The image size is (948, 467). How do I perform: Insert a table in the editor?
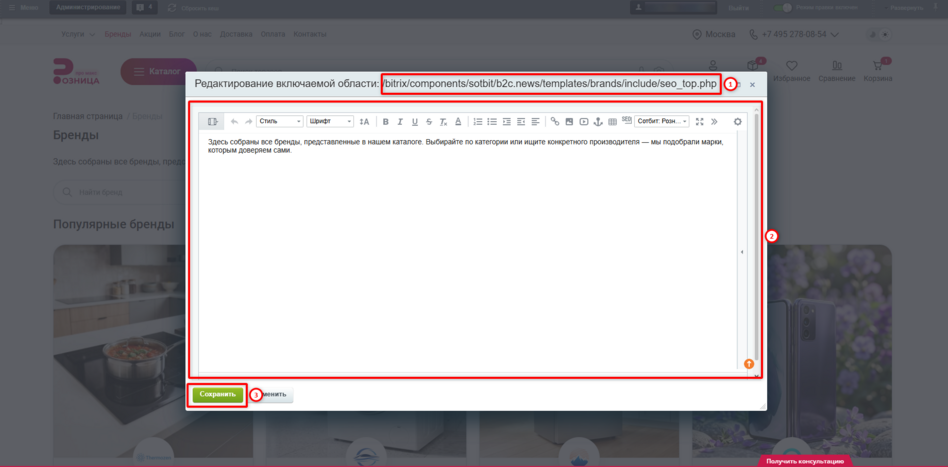point(612,122)
